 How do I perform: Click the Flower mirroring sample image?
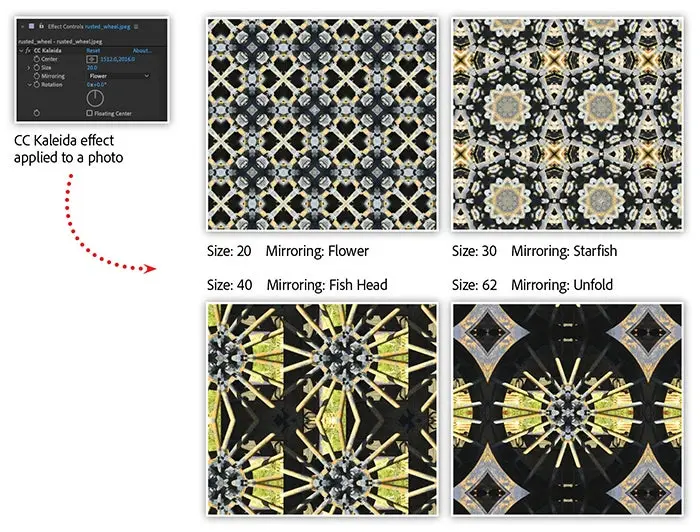(x=322, y=124)
